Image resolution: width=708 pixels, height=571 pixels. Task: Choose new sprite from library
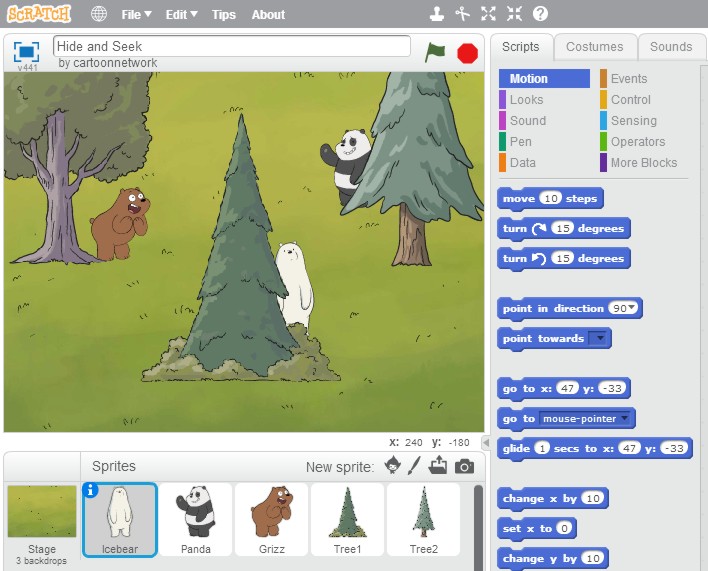[x=393, y=465]
